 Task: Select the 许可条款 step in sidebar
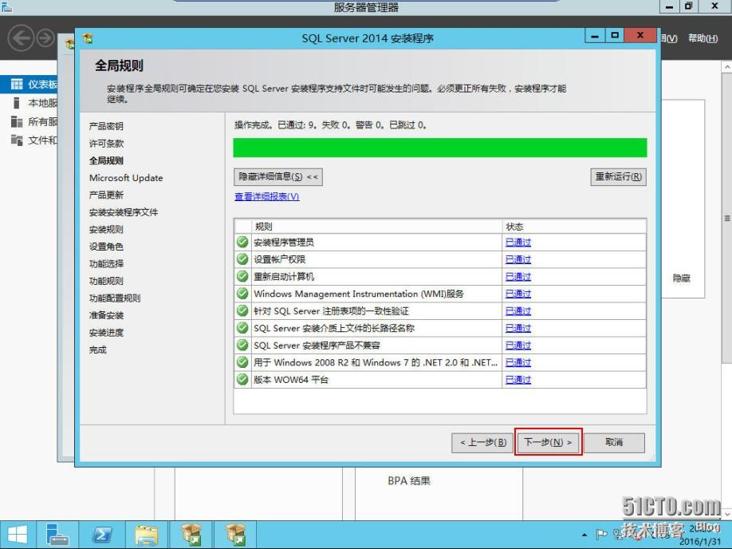[106, 143]
